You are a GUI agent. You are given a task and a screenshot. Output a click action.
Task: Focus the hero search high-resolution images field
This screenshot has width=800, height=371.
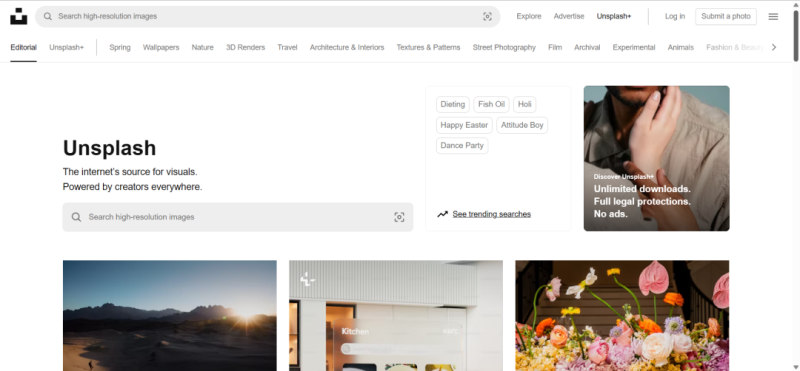pos(238,217)
